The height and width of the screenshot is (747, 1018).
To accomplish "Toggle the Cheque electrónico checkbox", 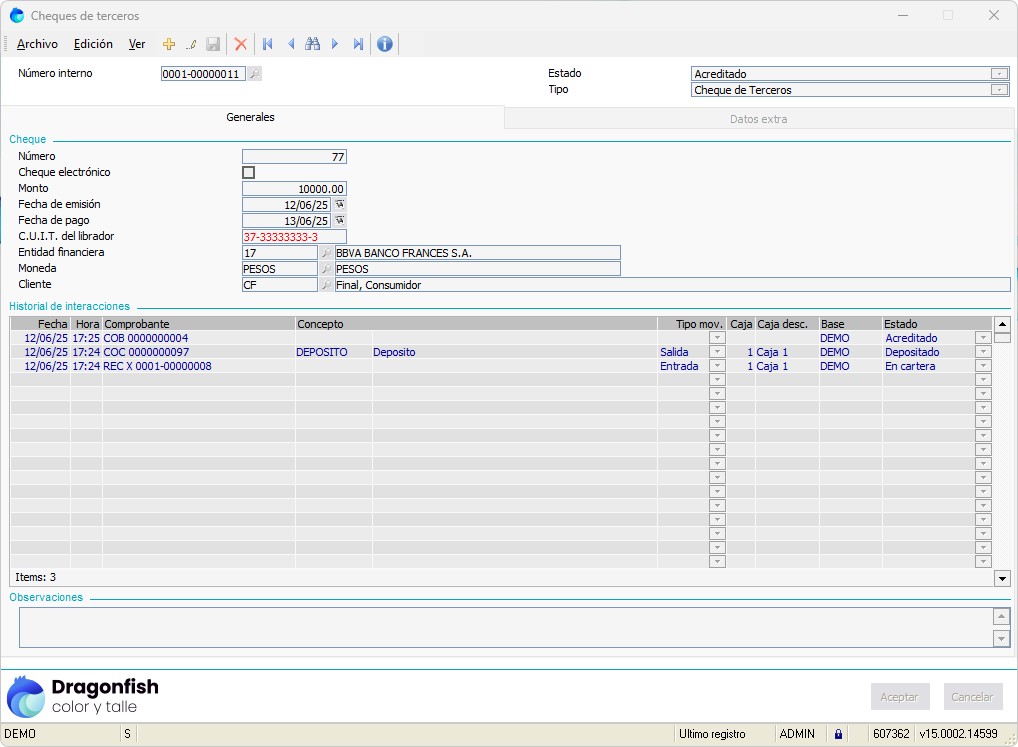I will tap(249, 172).
